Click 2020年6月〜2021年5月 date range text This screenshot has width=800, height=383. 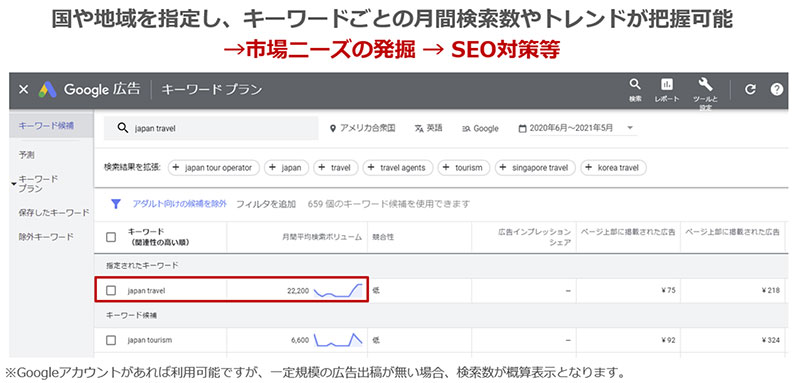(571, 129)
